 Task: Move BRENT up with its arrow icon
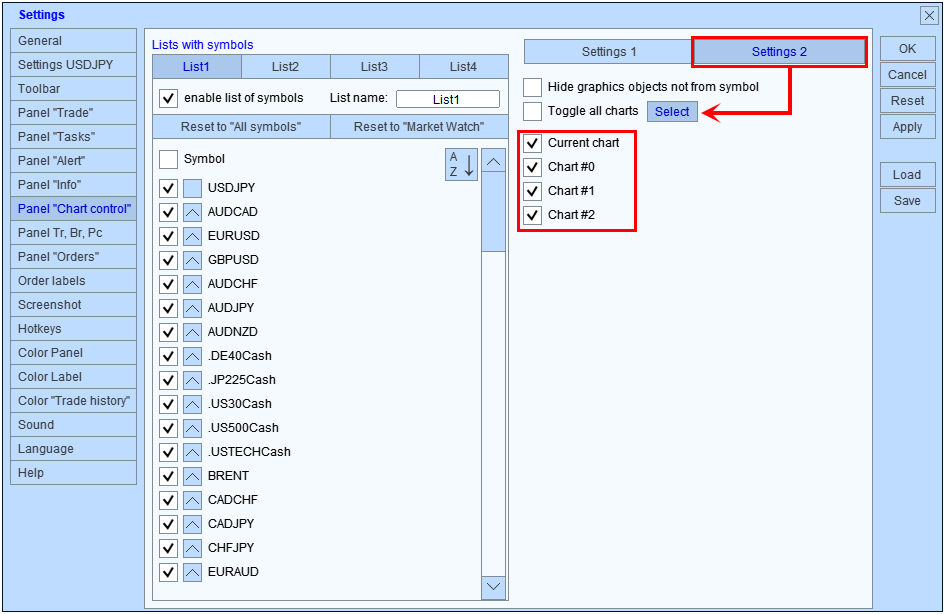point(193,476)
